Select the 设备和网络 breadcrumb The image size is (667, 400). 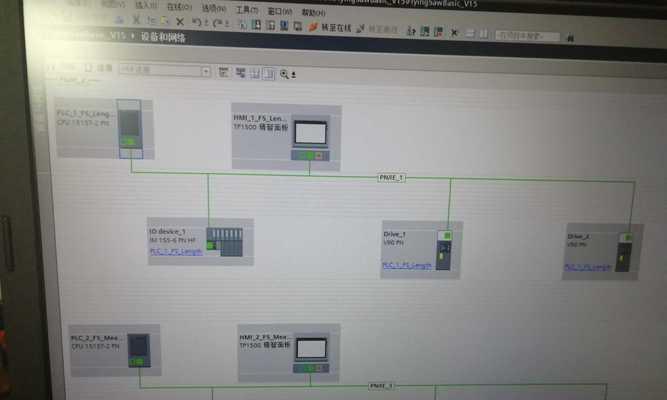[163, 37]
